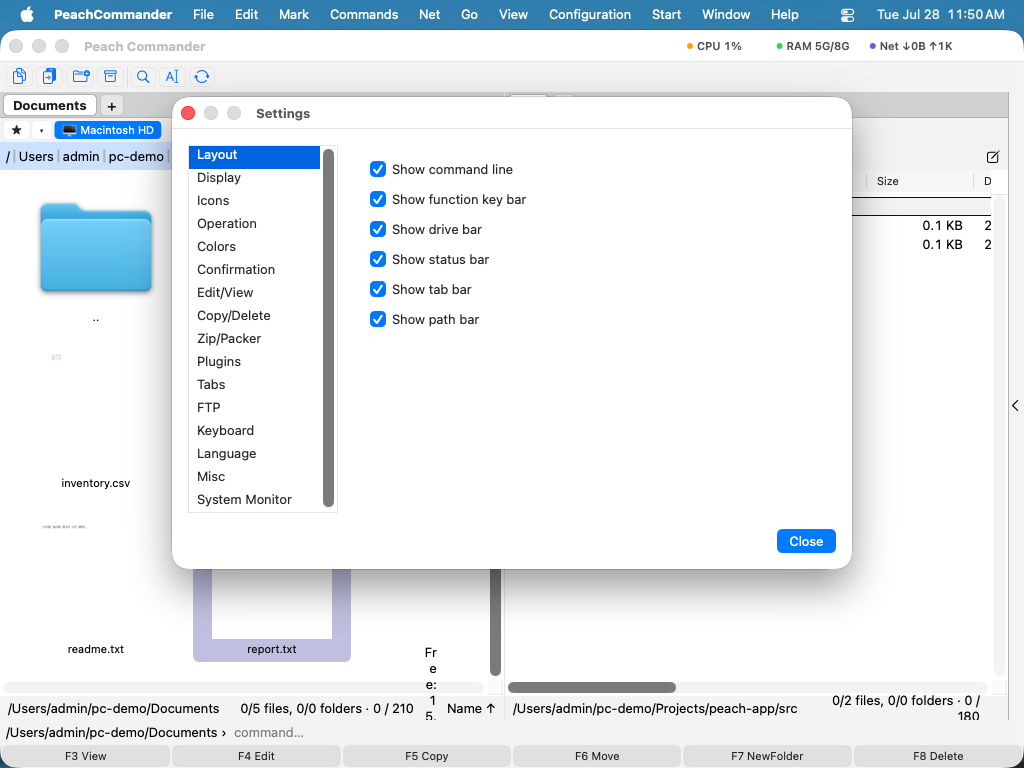Click the right panel horizontal scrollbar
Image resolution: width=1024 pixels, height=768 pixels.
pos(592,687)
